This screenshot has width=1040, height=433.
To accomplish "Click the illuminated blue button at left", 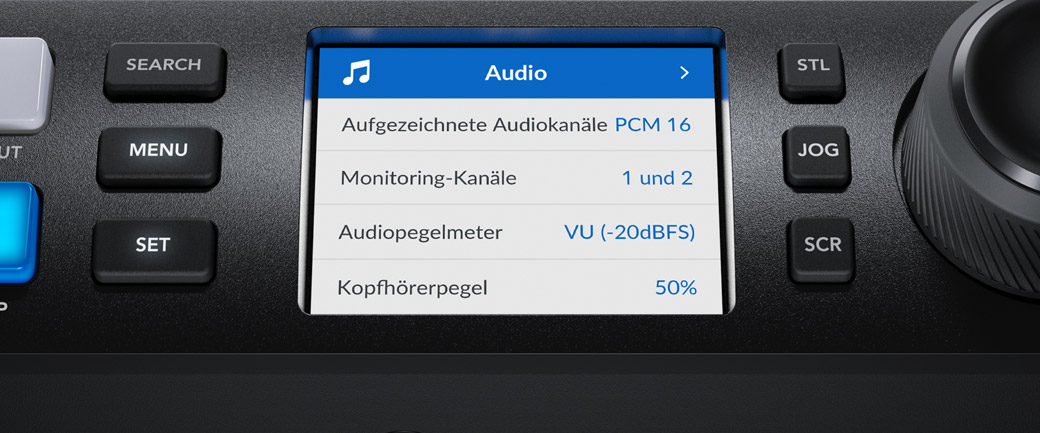I will [17, 232].
